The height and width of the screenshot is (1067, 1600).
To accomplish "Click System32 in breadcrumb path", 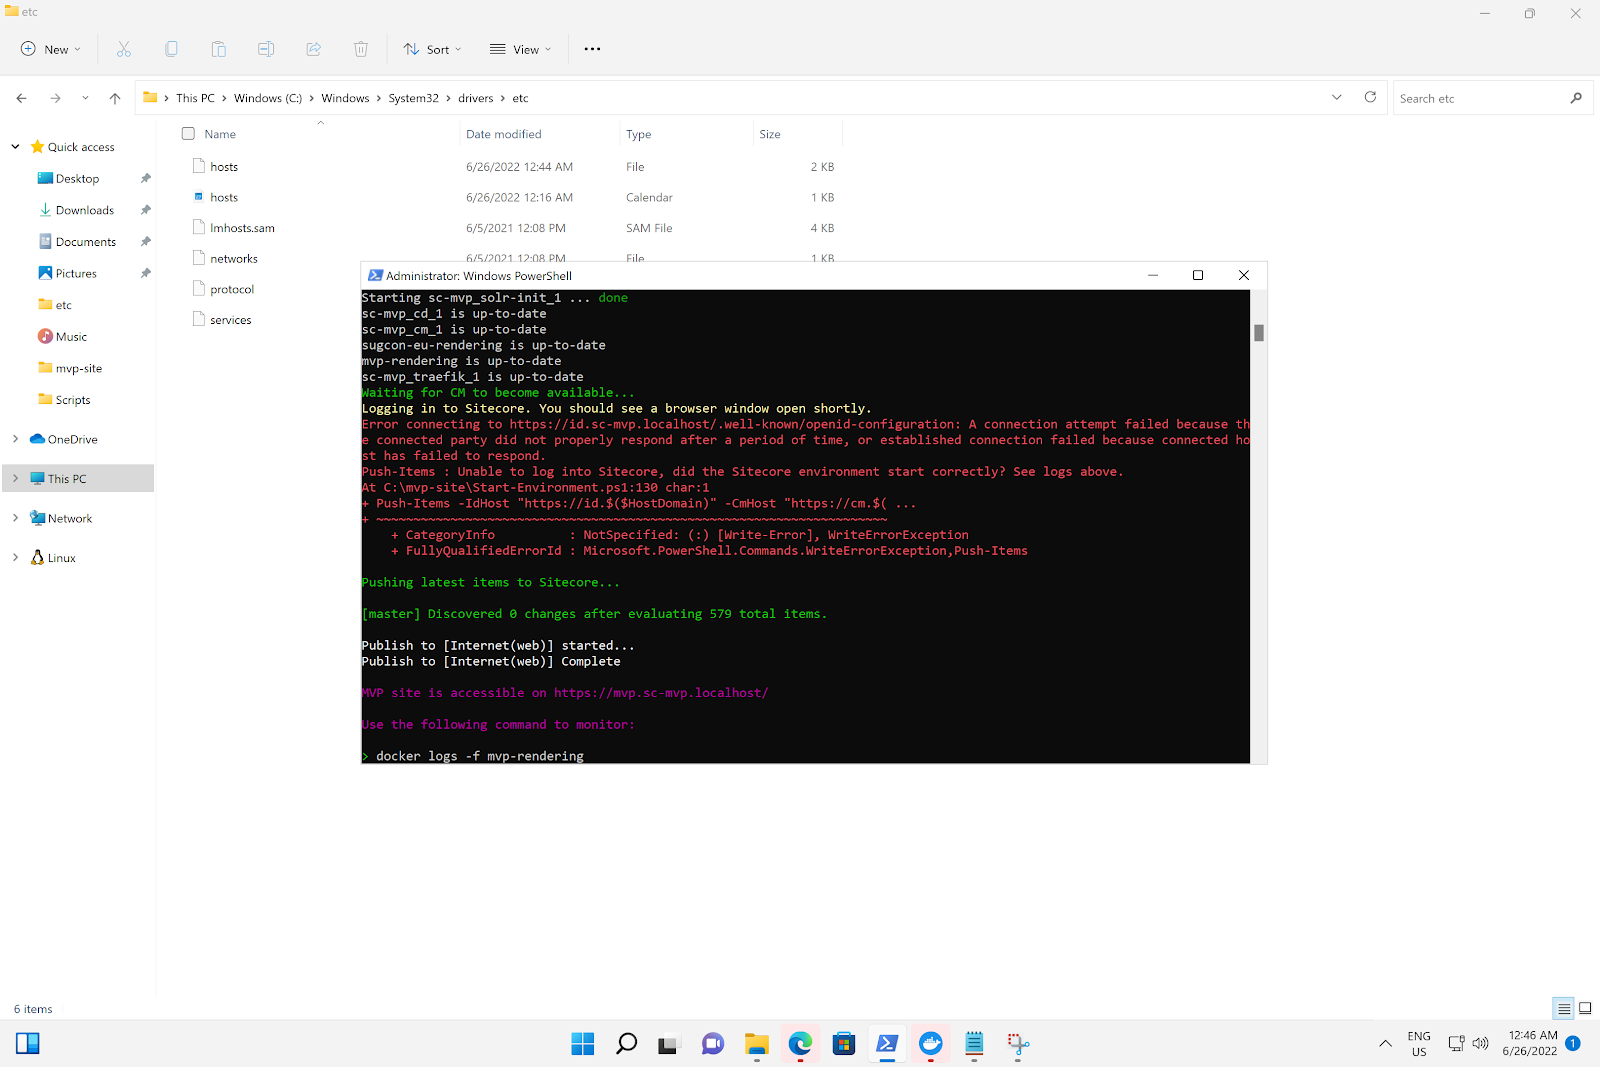I will (x=413, y=98).
